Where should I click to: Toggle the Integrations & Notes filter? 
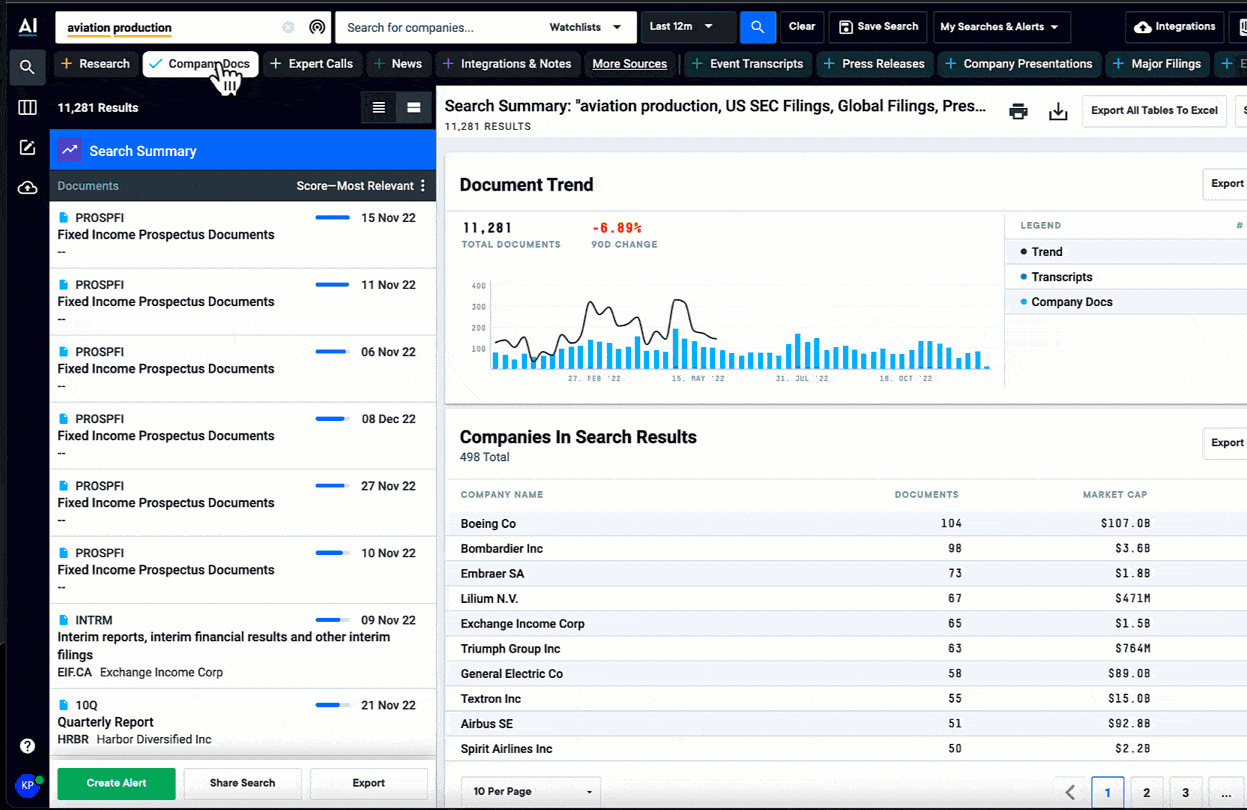pyautogui.click(x=507, y=64)
